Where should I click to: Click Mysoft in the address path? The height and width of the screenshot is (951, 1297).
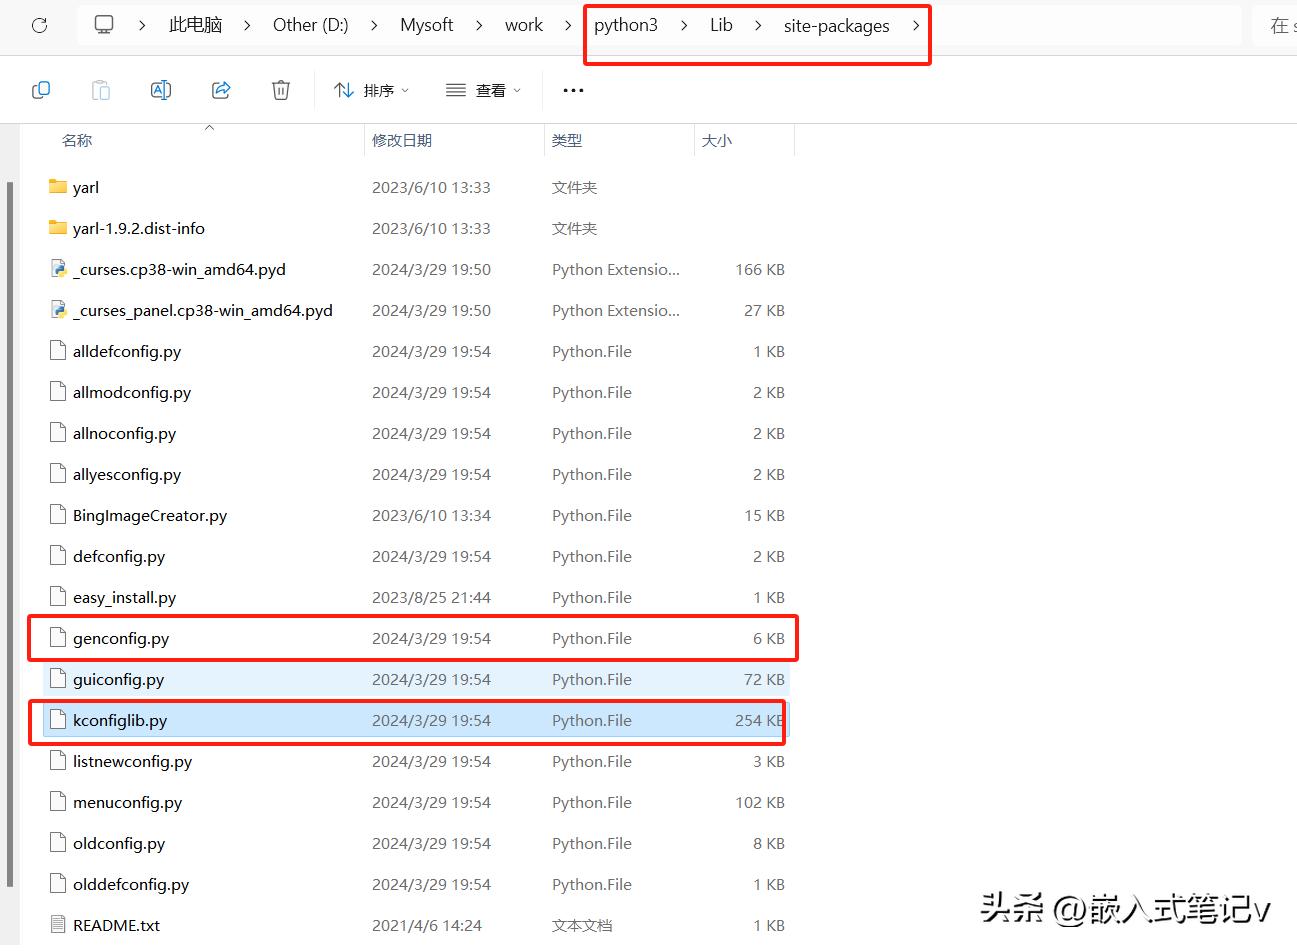pos(426,25)
